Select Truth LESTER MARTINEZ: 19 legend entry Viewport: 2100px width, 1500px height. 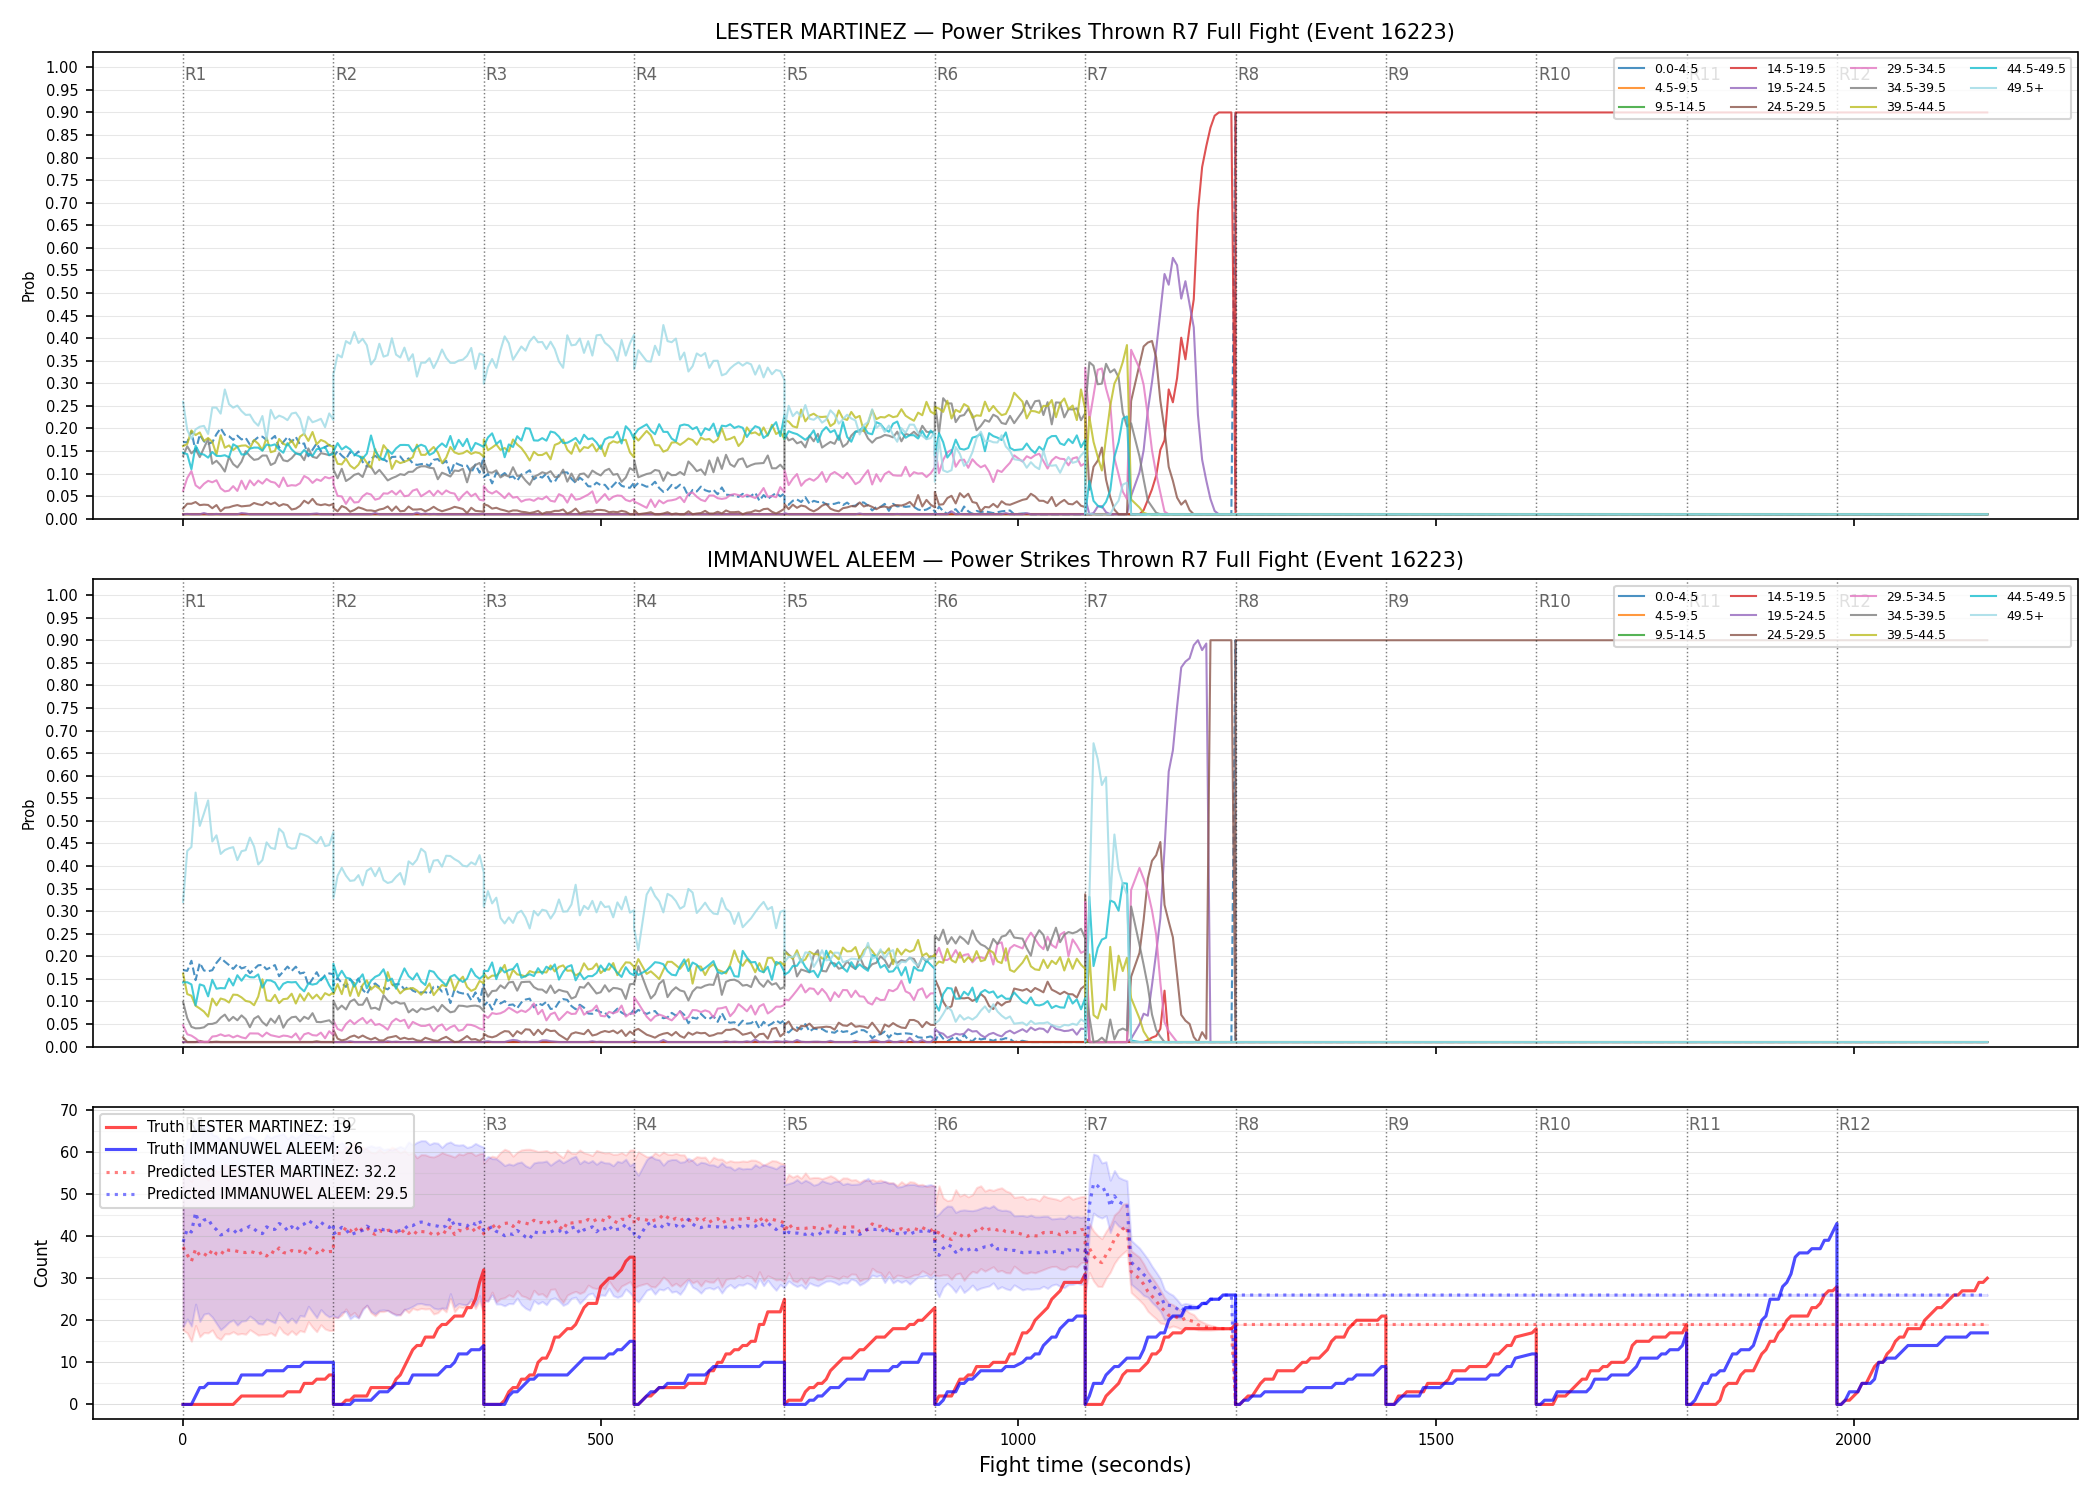[x=228, y=1127]
